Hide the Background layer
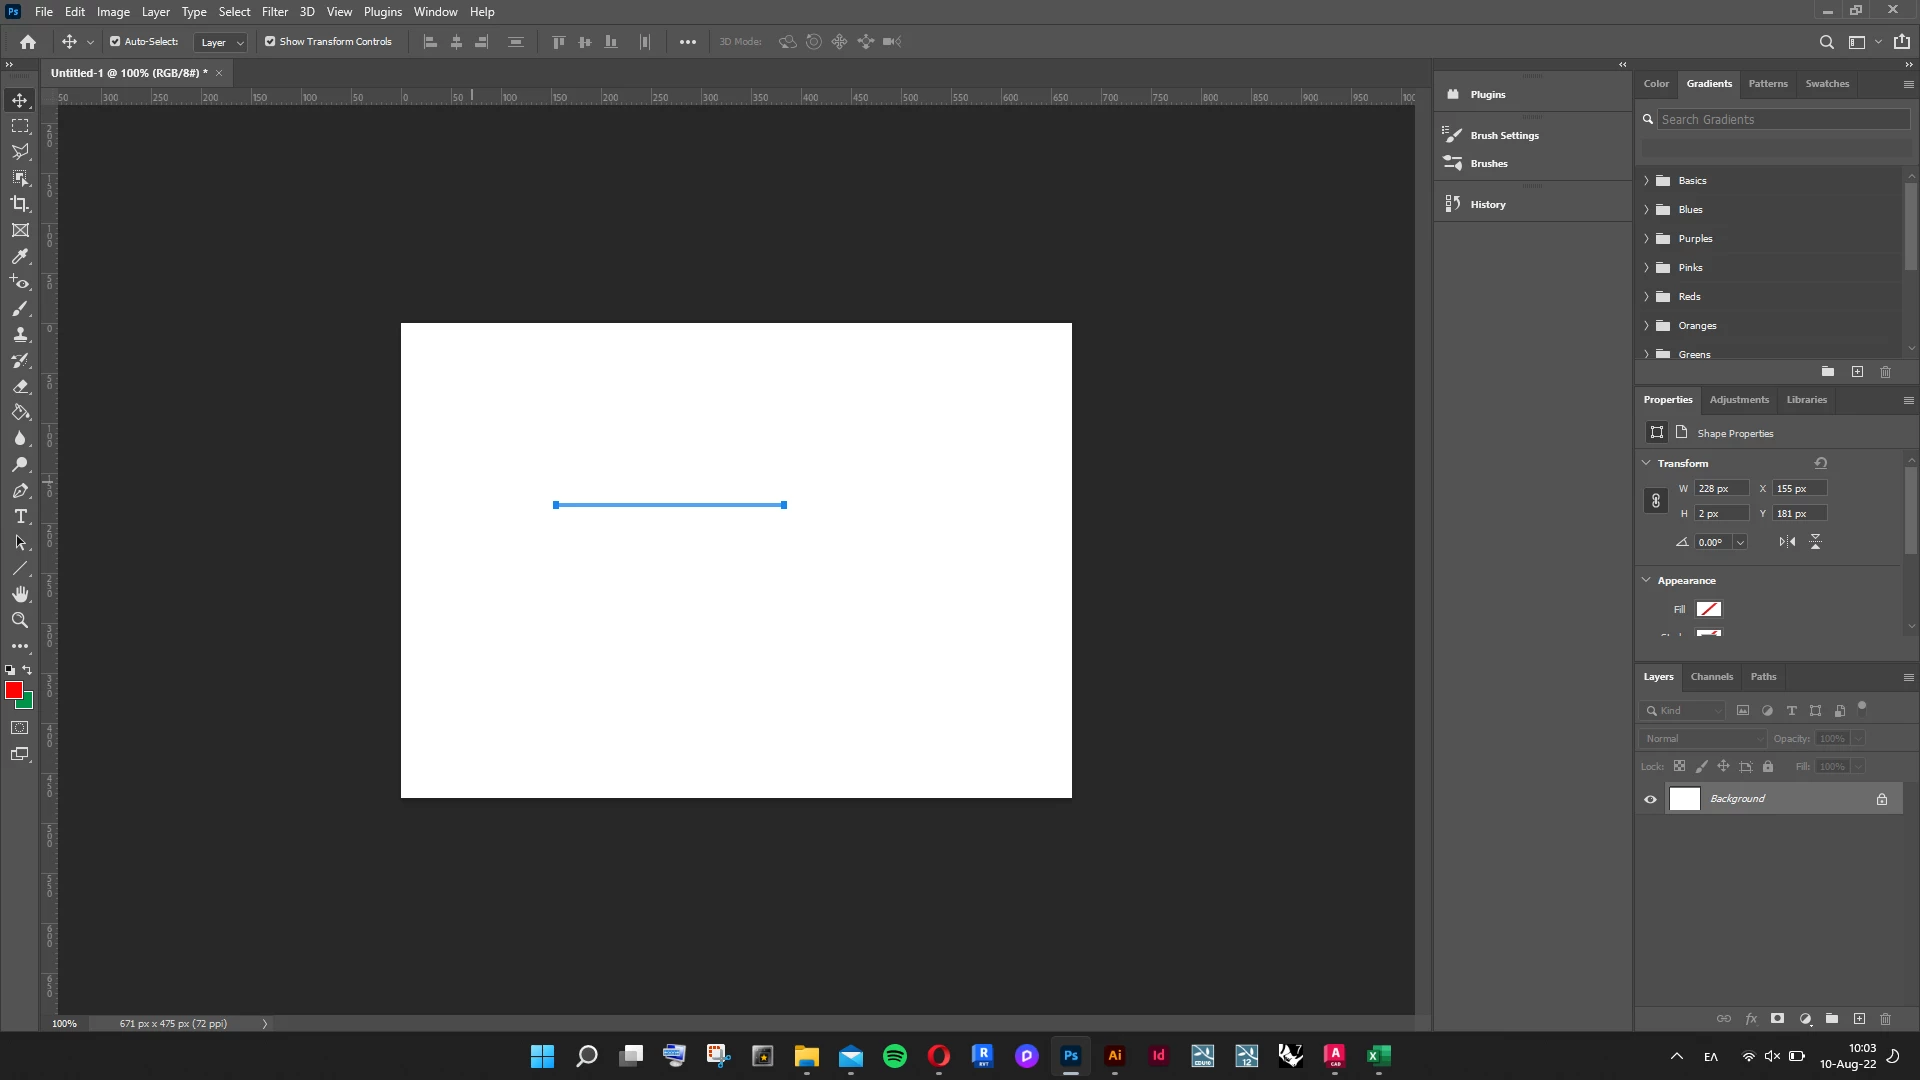 click(1650, 799)
